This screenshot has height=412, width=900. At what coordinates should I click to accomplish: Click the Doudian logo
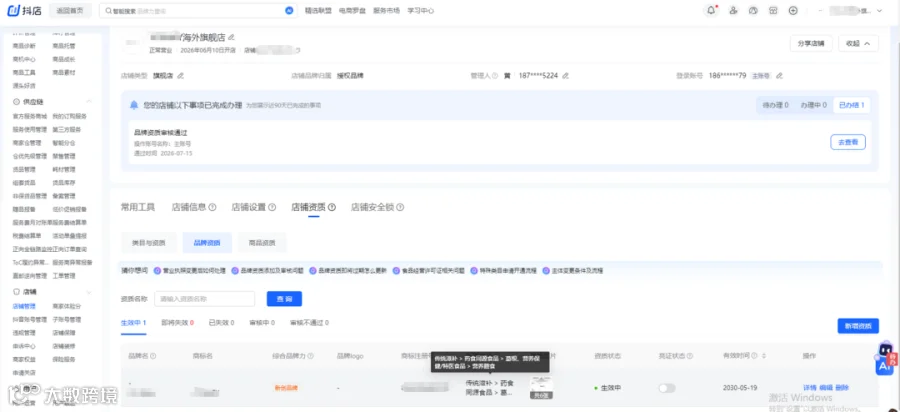pyautogui.click(x=25, y=10)
